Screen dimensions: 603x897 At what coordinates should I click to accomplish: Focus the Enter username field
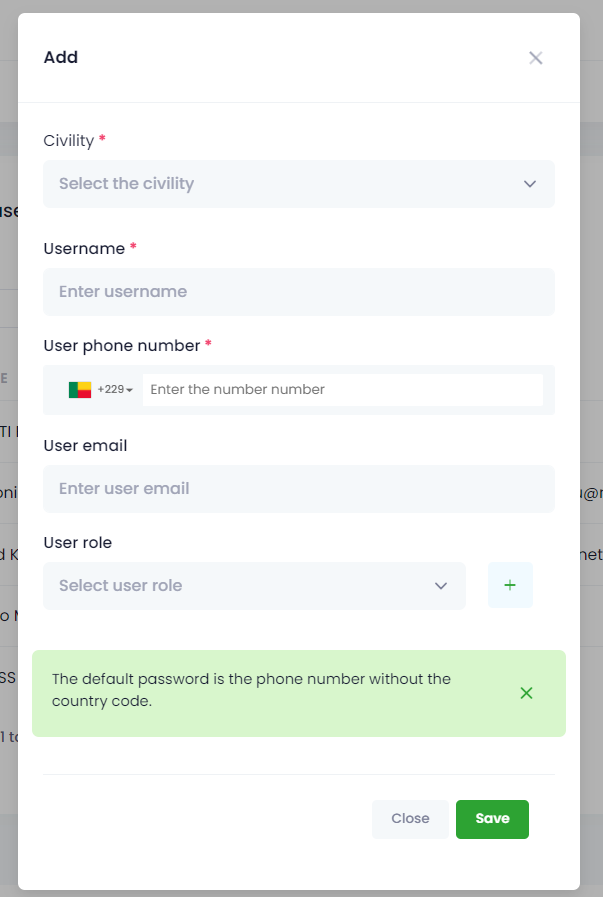point(299,291)
